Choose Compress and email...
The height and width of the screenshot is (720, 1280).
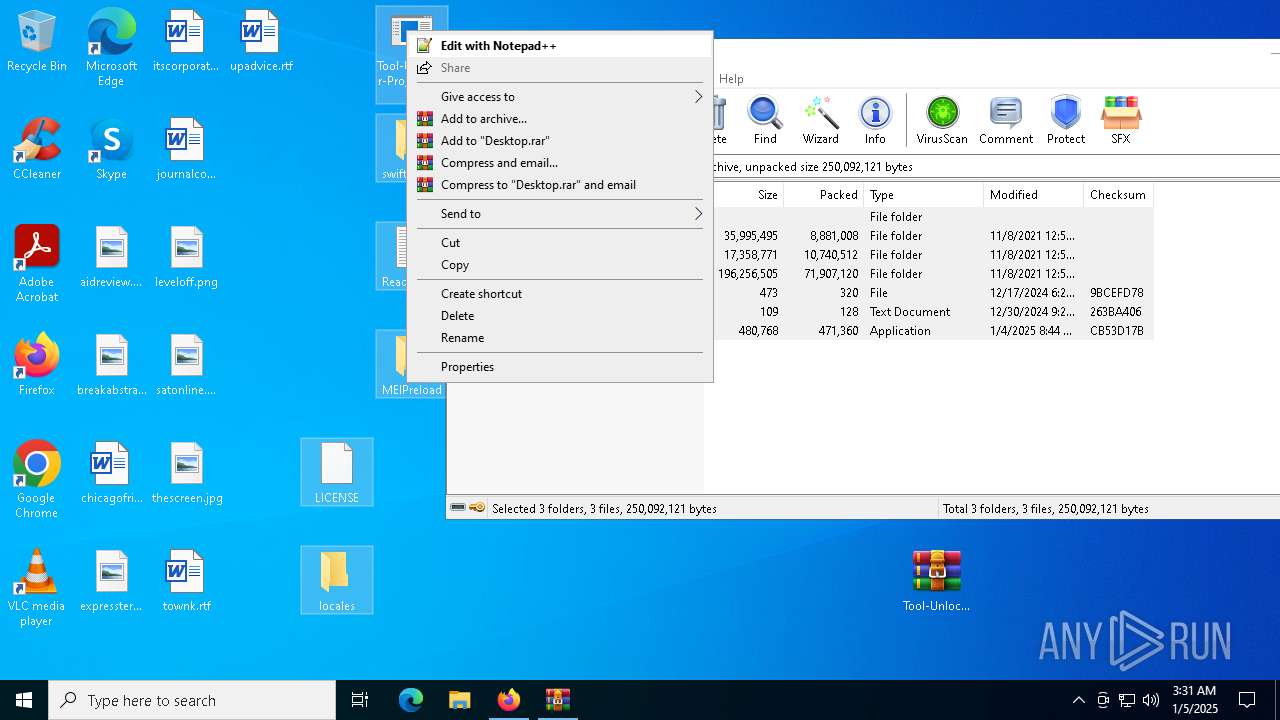point(560,163)
